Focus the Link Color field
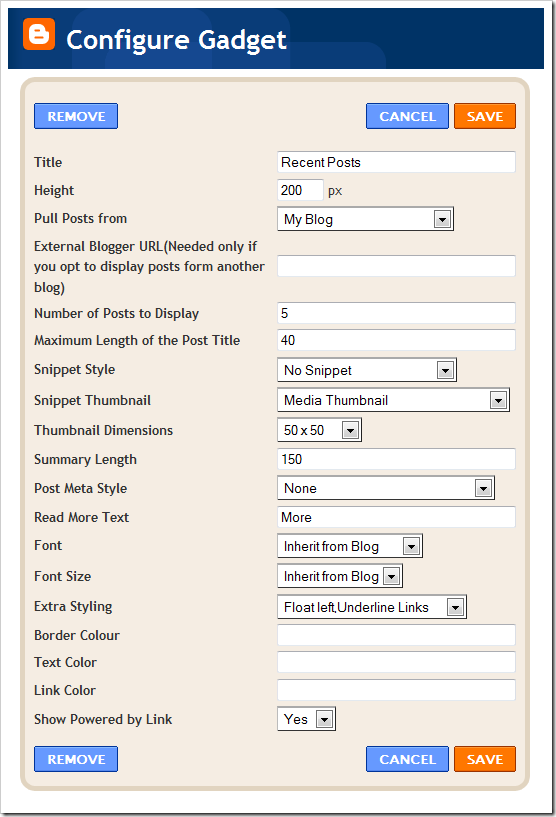 [397, 690]
